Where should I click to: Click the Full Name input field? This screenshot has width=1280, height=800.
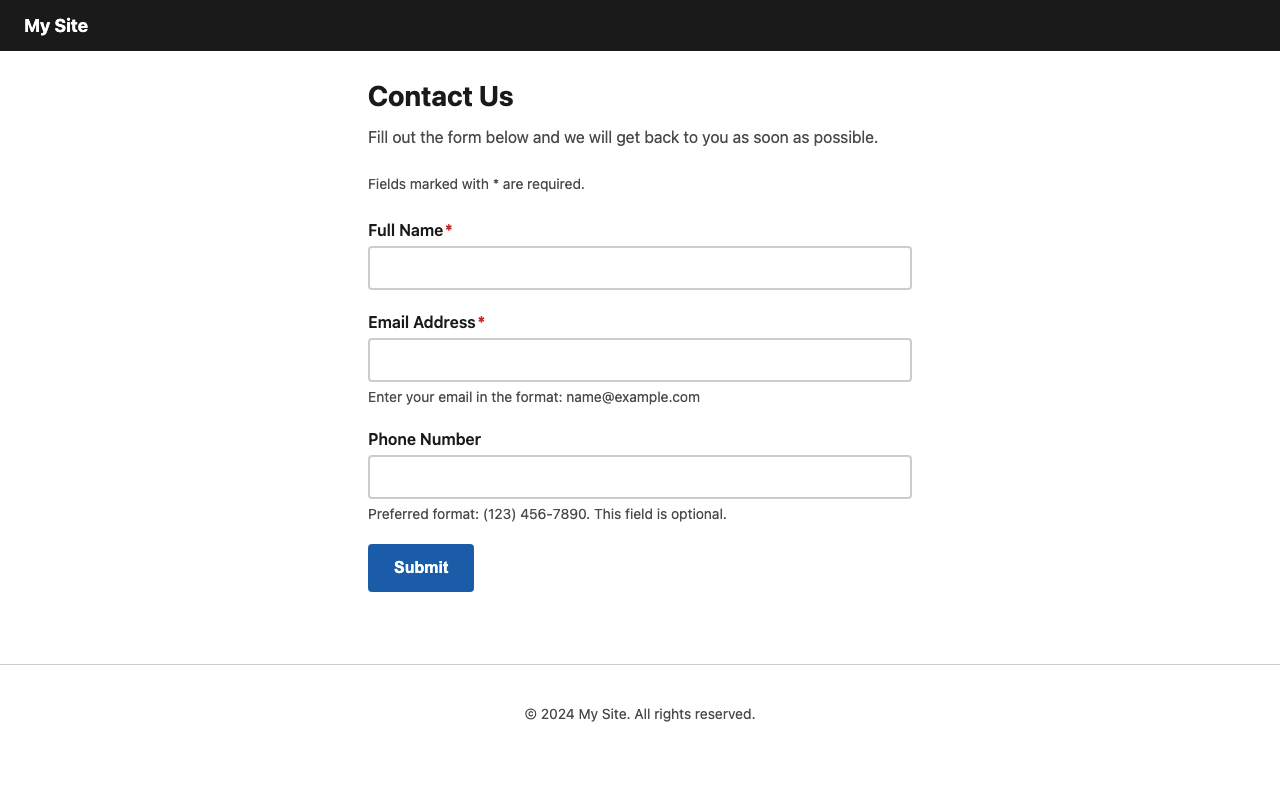(639, 267)
